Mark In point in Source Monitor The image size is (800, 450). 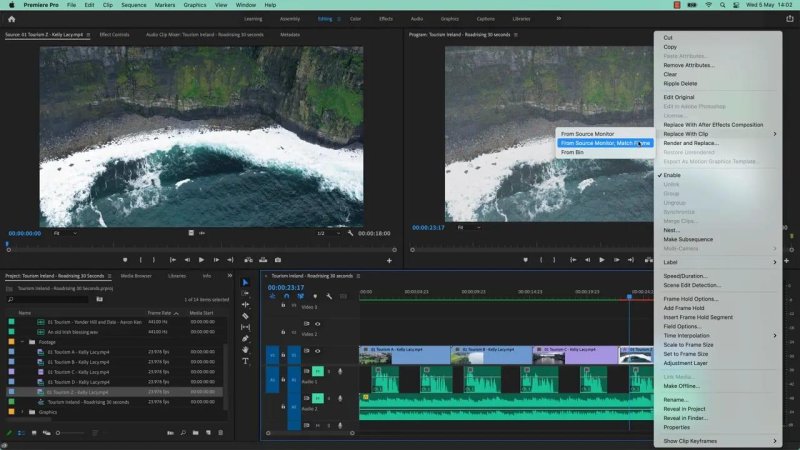point(140,260)
